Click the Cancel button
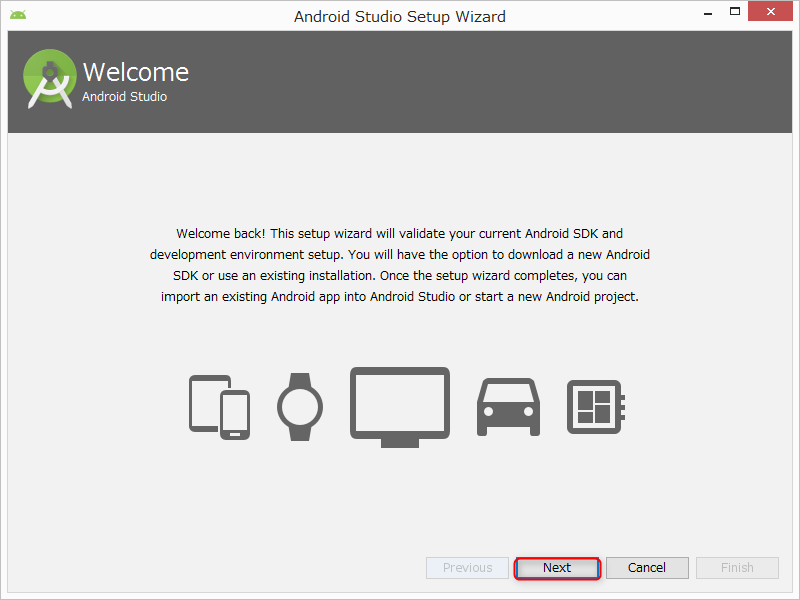 tap(647, 568)
